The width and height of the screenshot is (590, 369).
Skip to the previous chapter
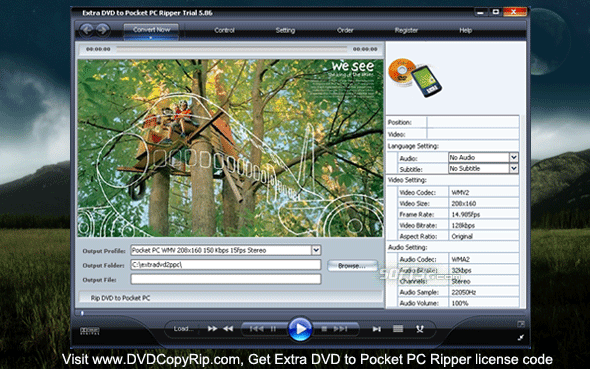256,329
